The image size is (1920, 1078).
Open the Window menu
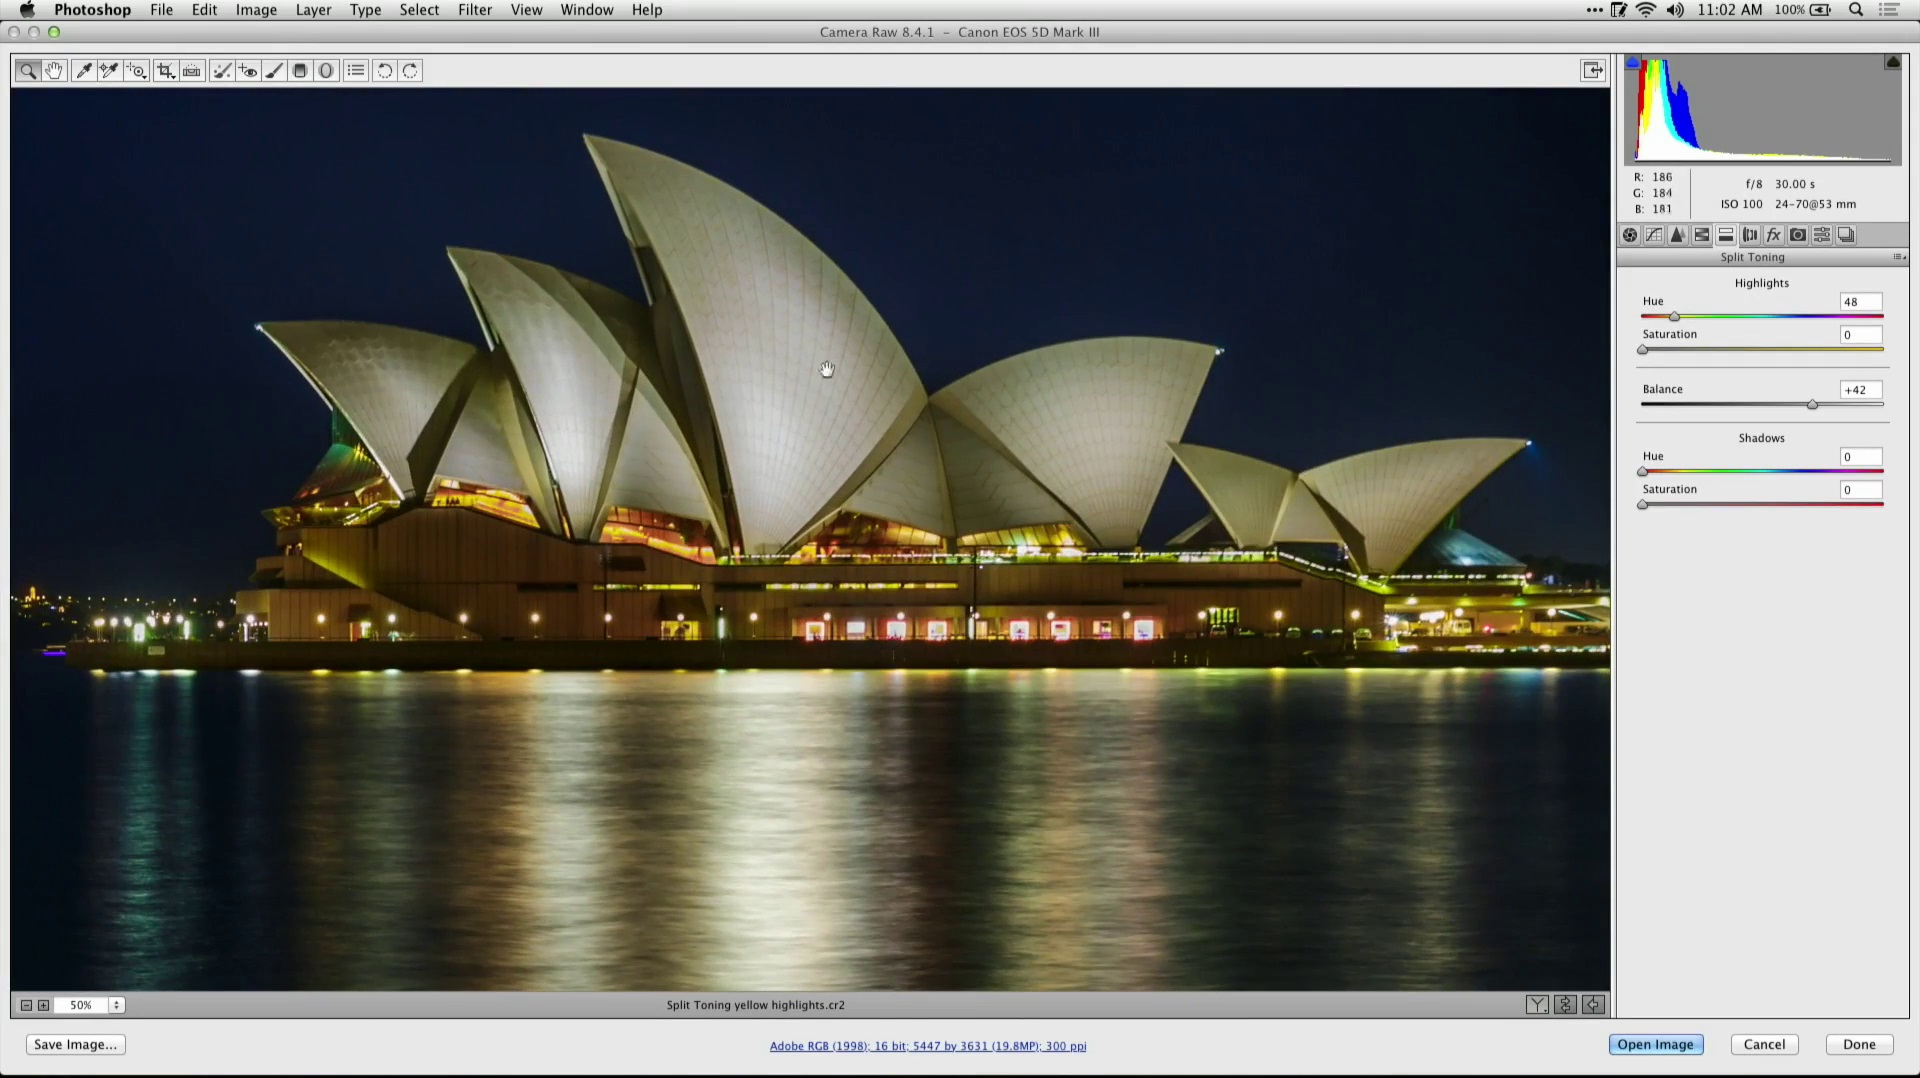click(x=587, y=10)
